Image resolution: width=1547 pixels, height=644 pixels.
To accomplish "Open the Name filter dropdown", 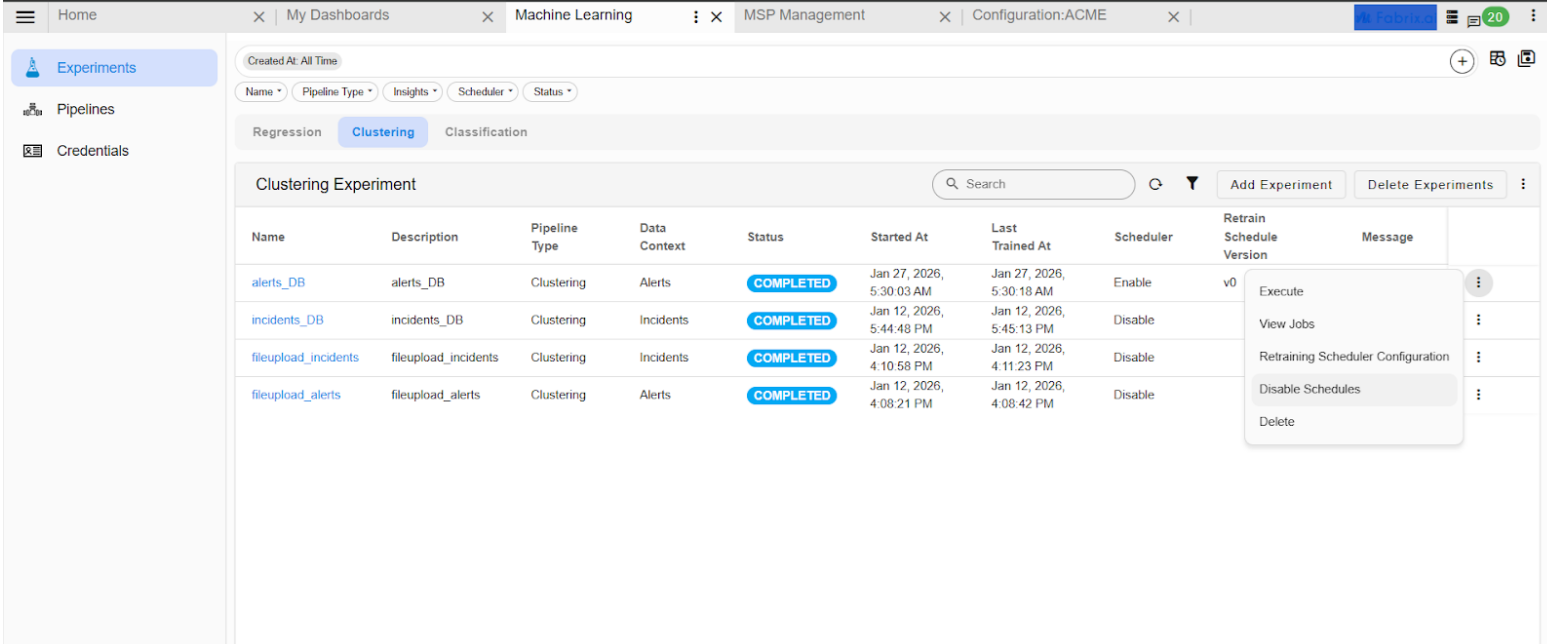I will coord(261,91).
